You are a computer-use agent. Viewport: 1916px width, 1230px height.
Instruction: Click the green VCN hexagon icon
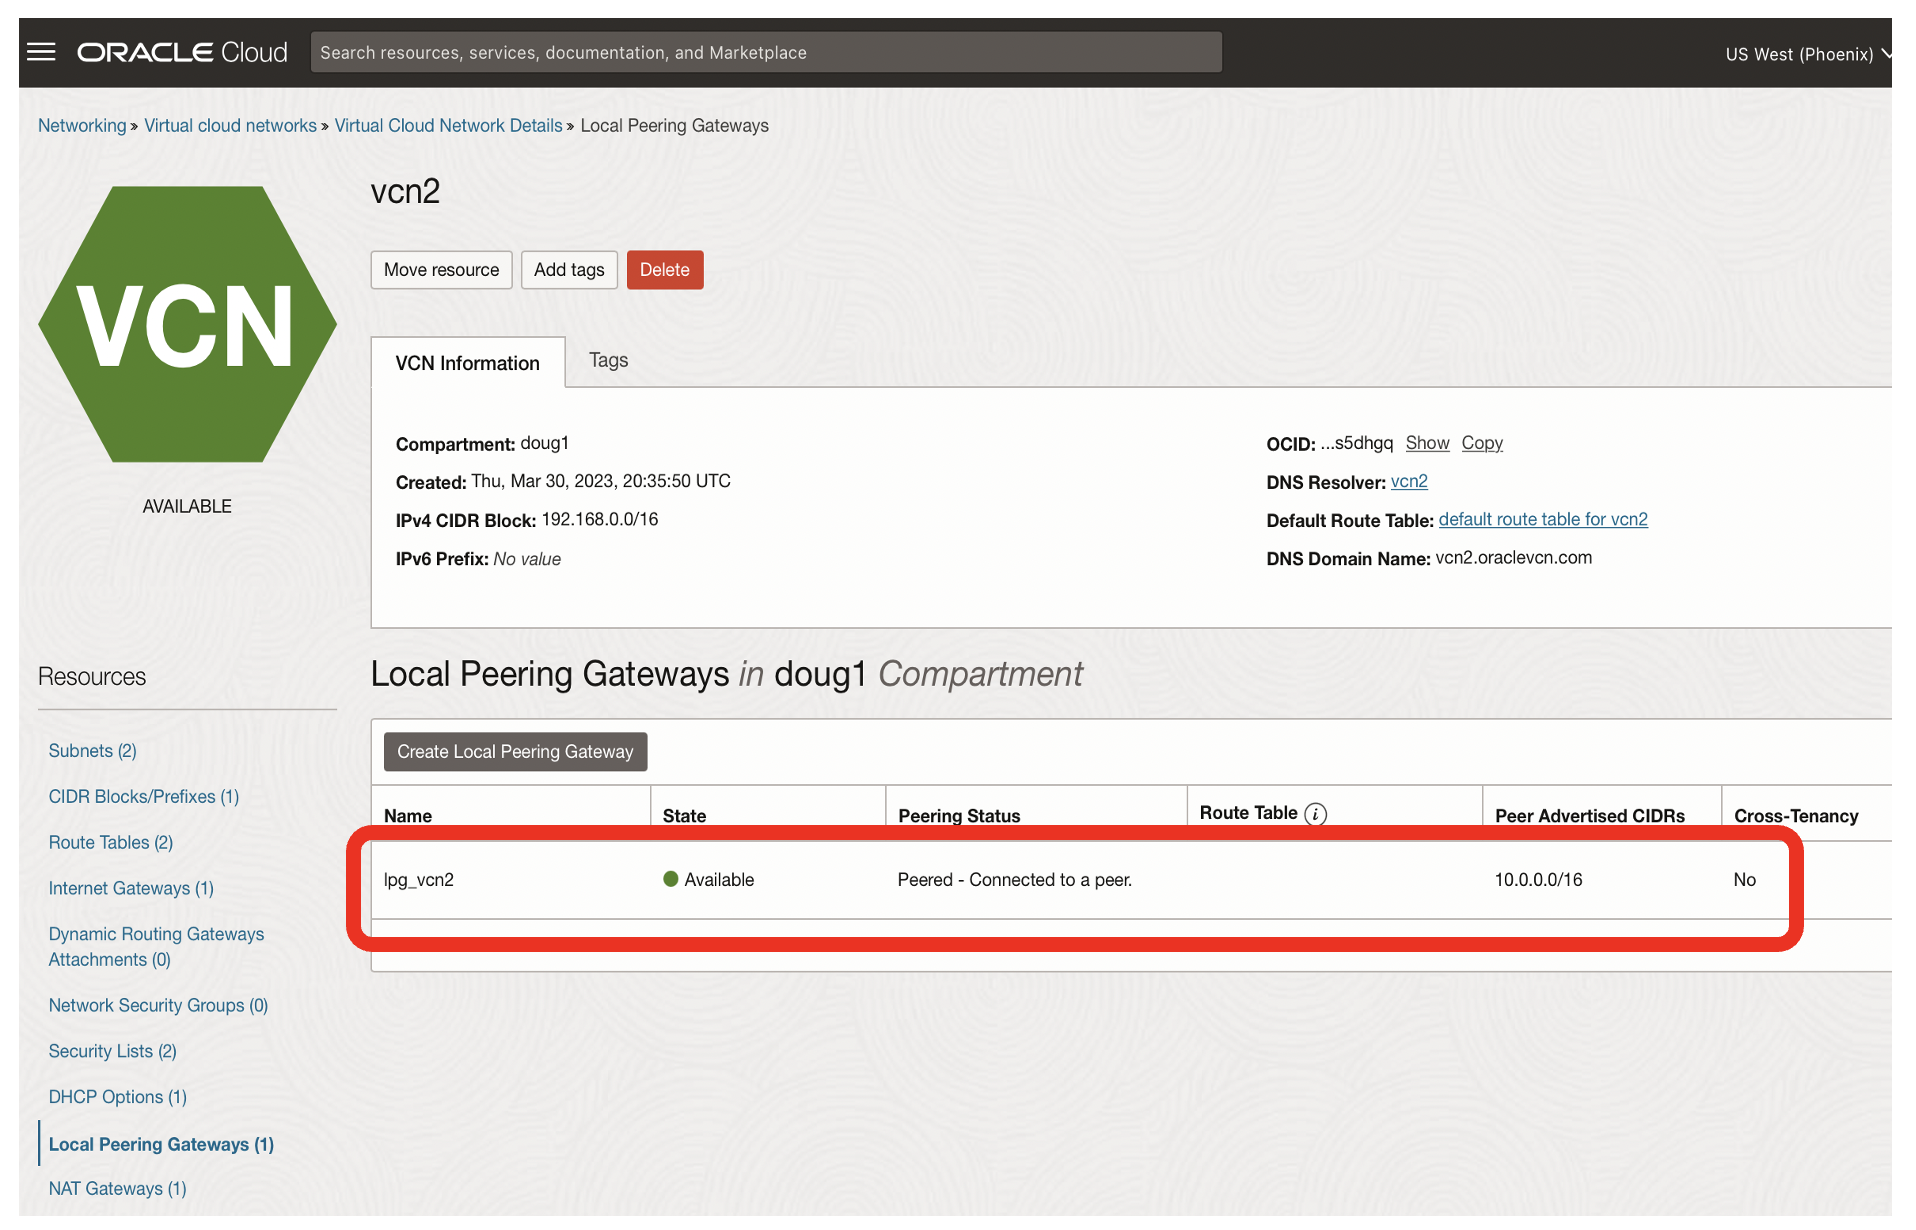(x=187, y=324)
